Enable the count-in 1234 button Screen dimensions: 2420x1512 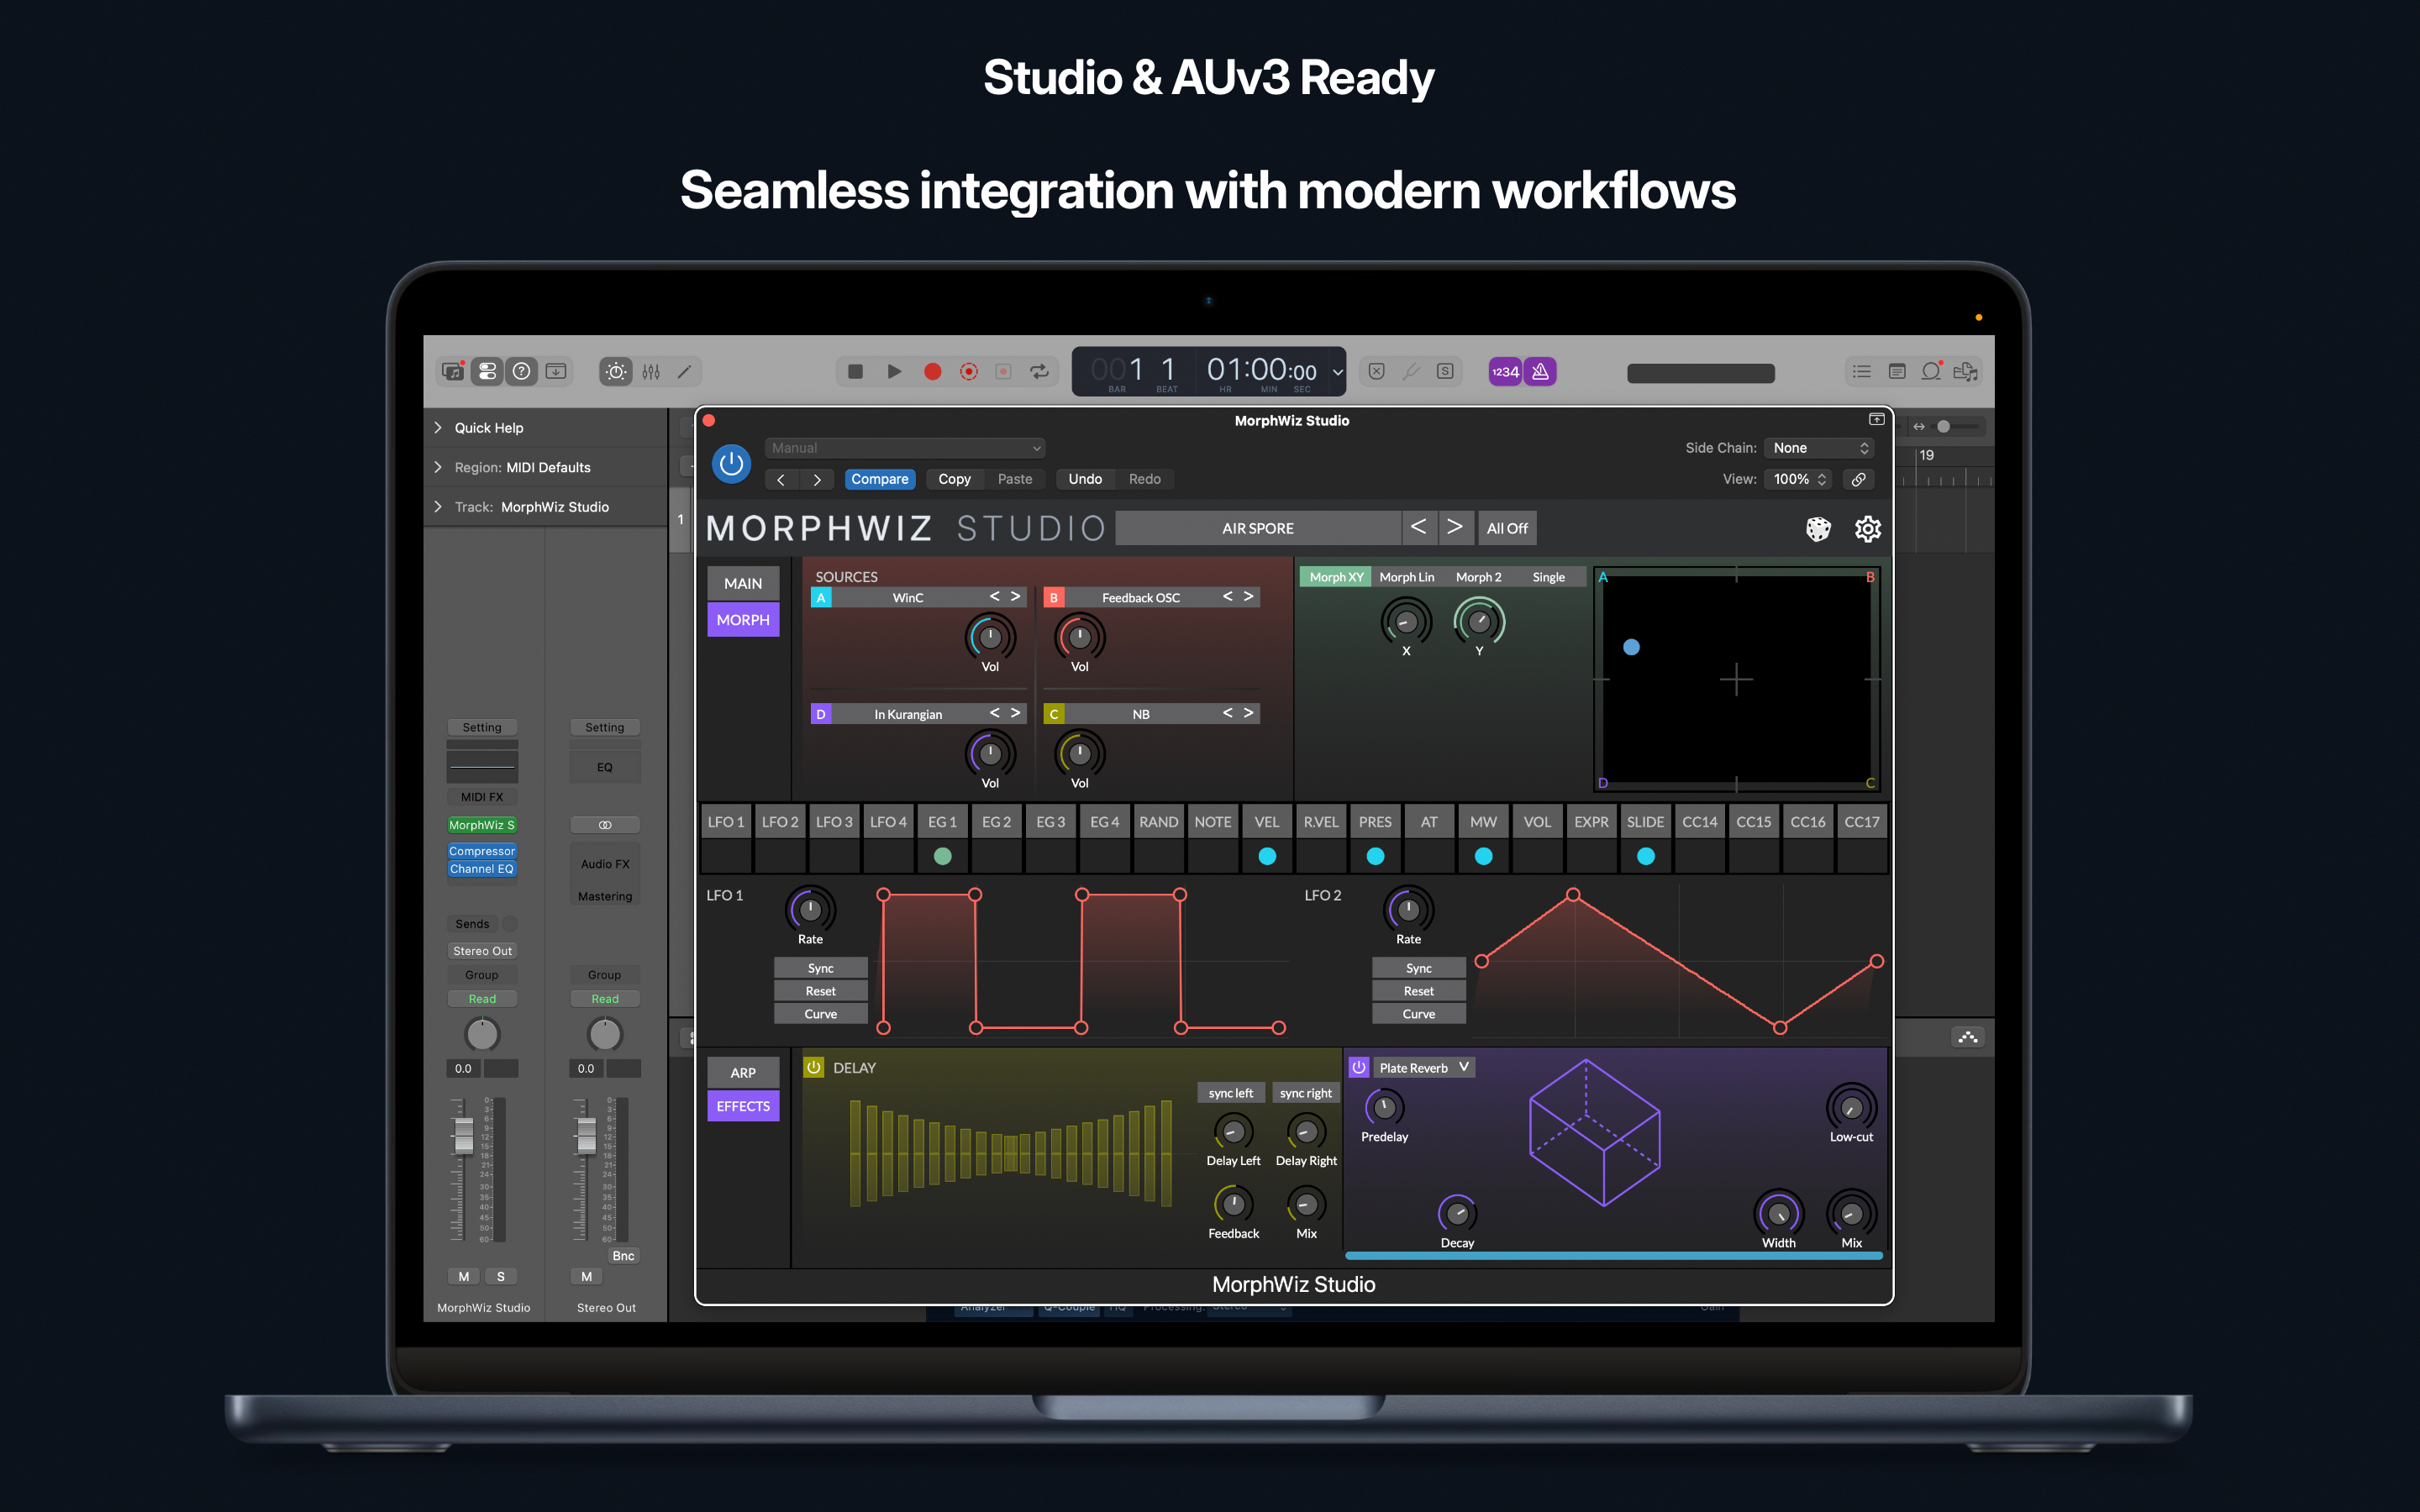coord(1505,371)
